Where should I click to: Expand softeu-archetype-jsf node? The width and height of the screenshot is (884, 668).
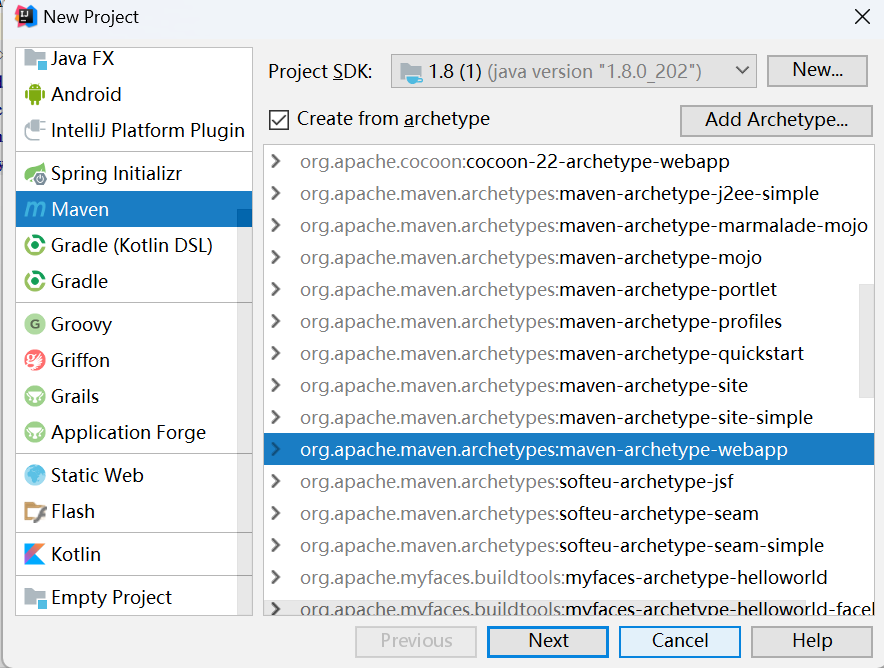pos(276,482)
